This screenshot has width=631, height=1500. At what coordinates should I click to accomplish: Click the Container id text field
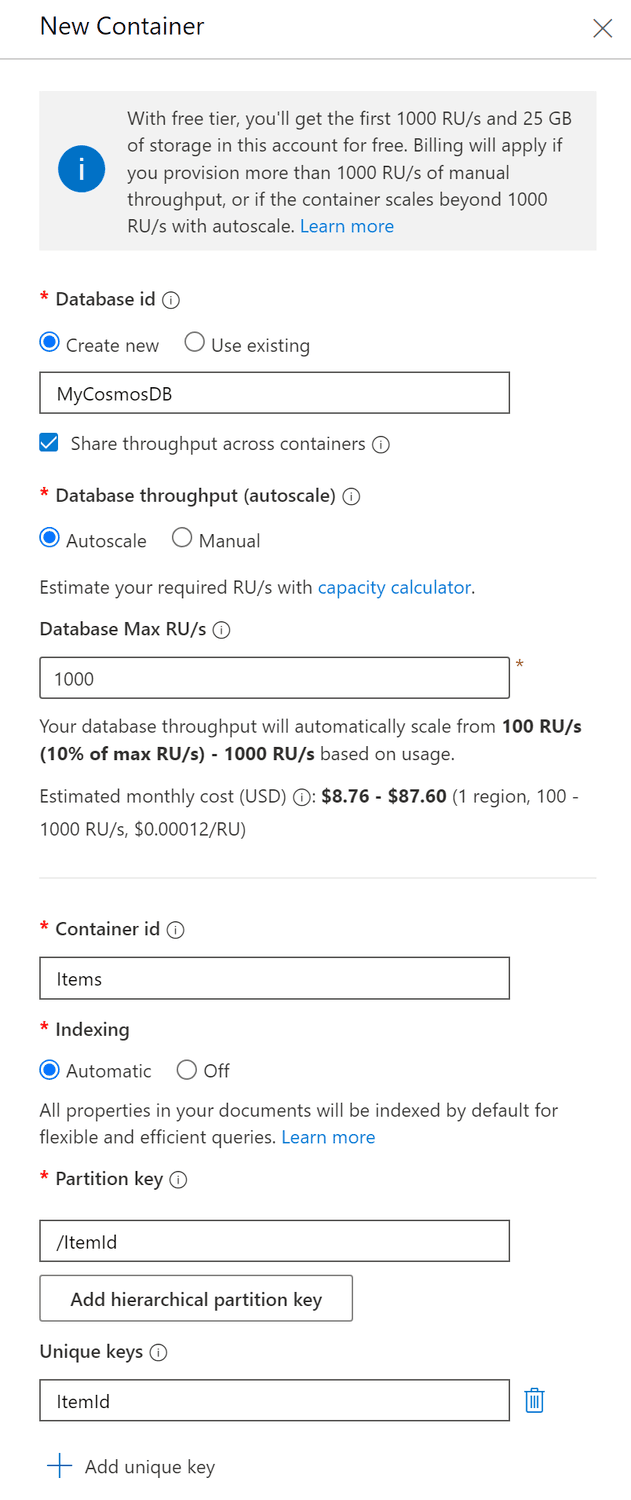click(275, 978)
